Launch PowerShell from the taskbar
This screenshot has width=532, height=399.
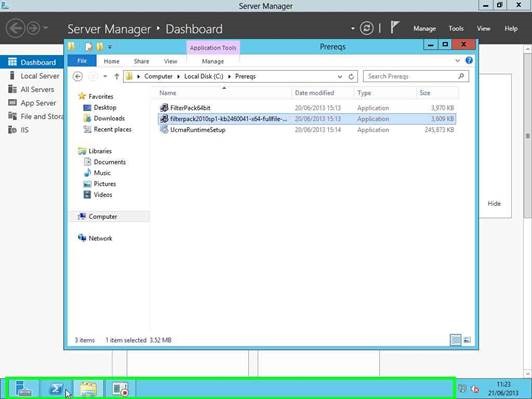[x=57, y=389]
